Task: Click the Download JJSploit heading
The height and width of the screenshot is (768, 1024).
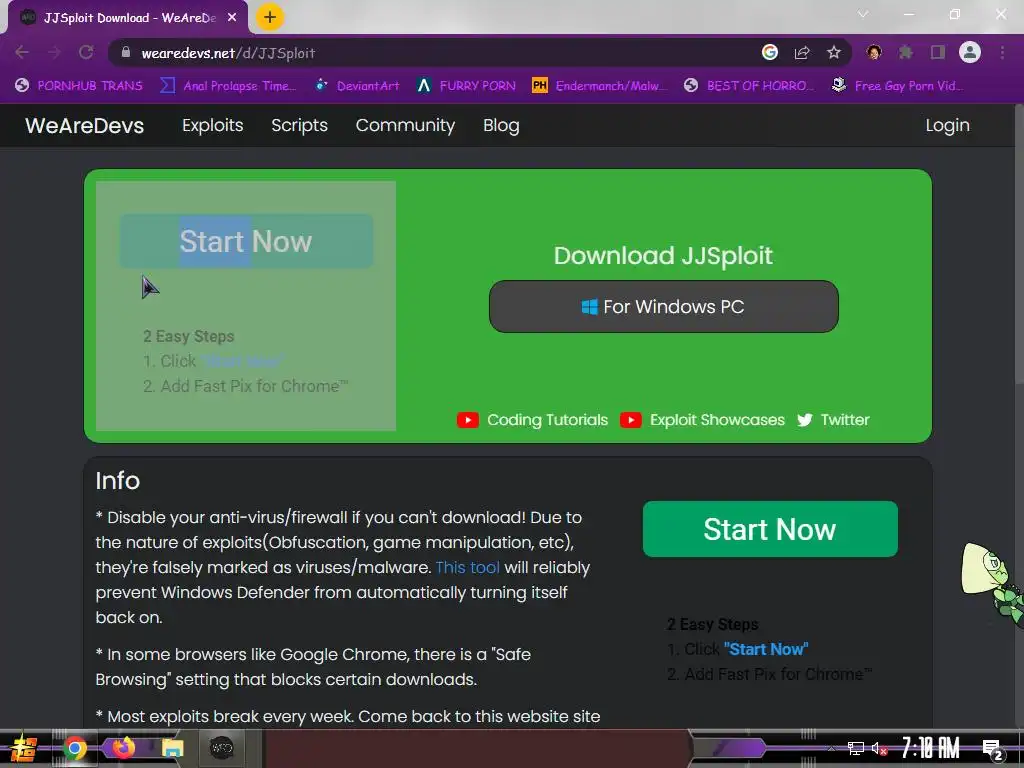Action: coord(663,255)
